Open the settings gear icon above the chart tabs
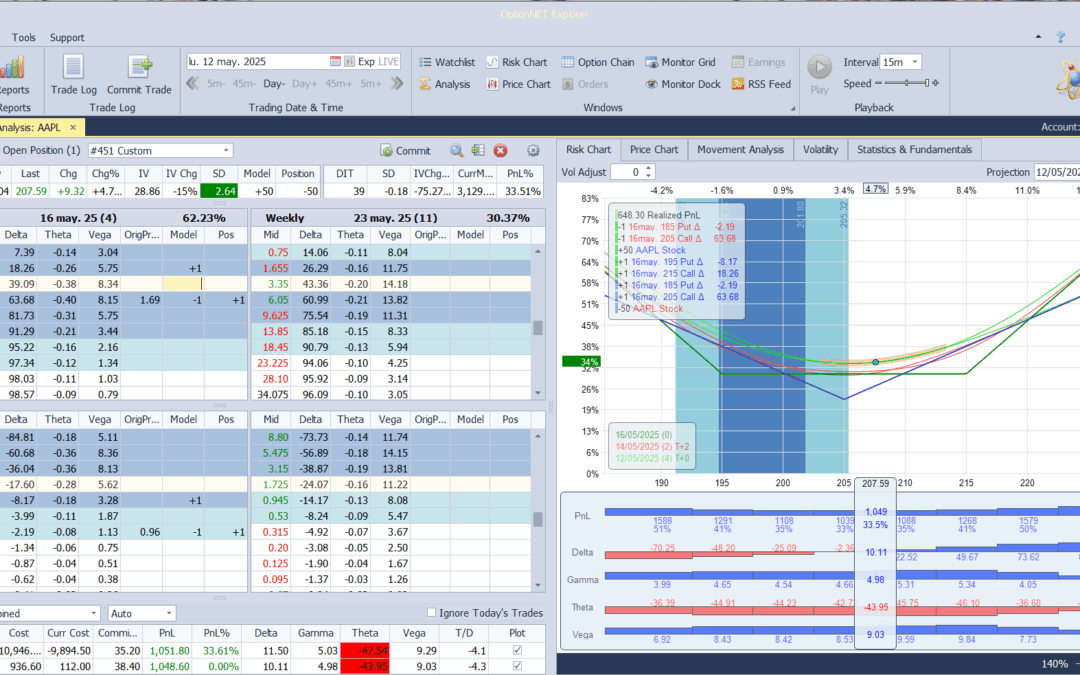Screen dimensions: 1080x675 tap(533, 150)
